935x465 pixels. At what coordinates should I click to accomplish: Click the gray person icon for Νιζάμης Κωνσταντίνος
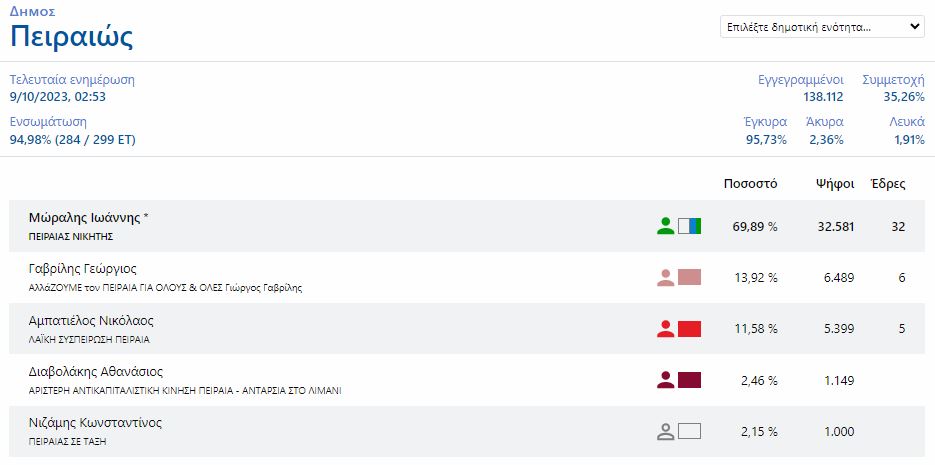666,432
